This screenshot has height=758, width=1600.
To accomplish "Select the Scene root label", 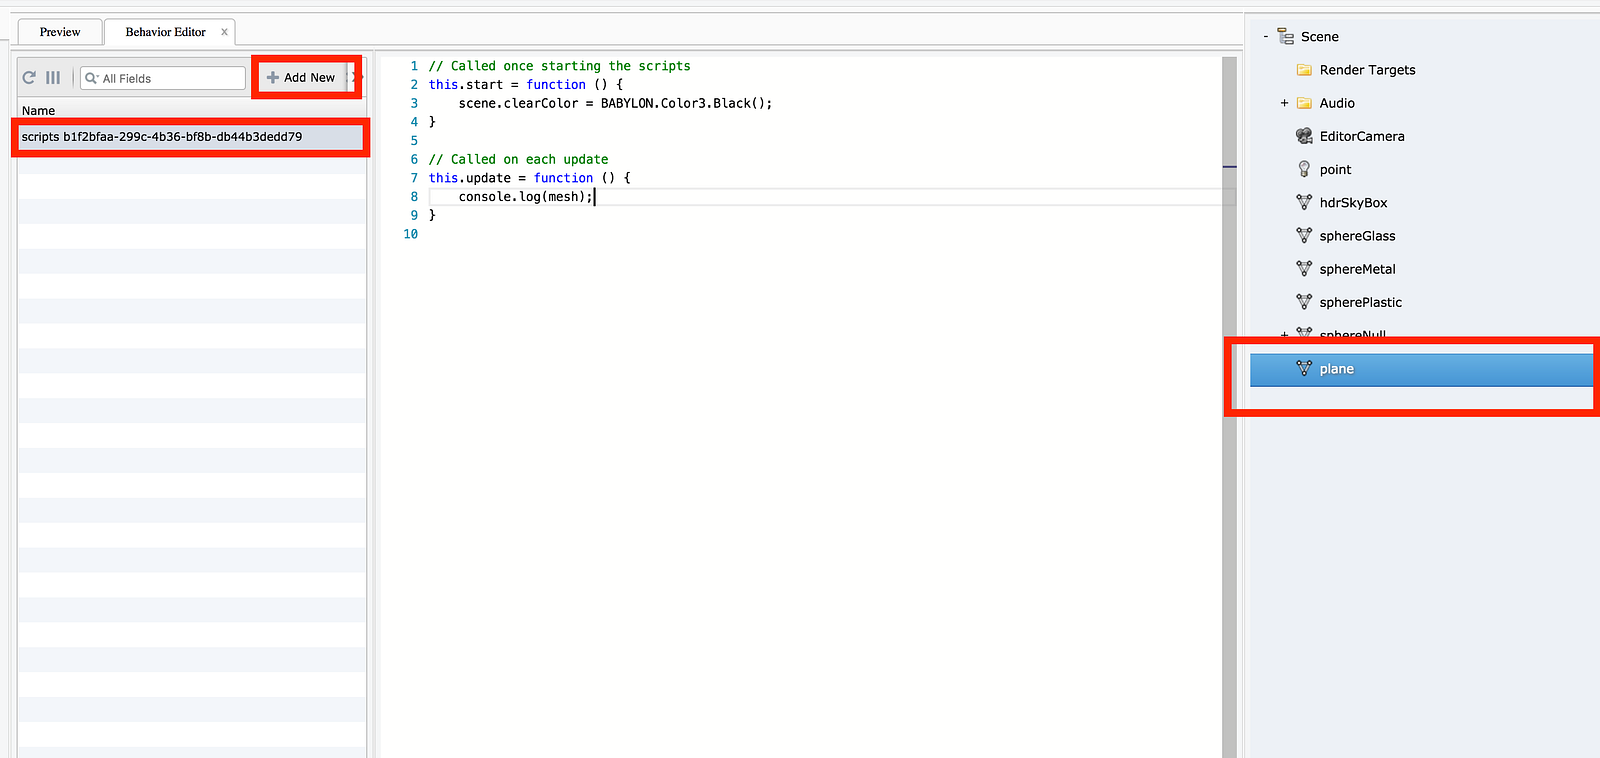I will pyautogui.click(x=1320, y=37).
